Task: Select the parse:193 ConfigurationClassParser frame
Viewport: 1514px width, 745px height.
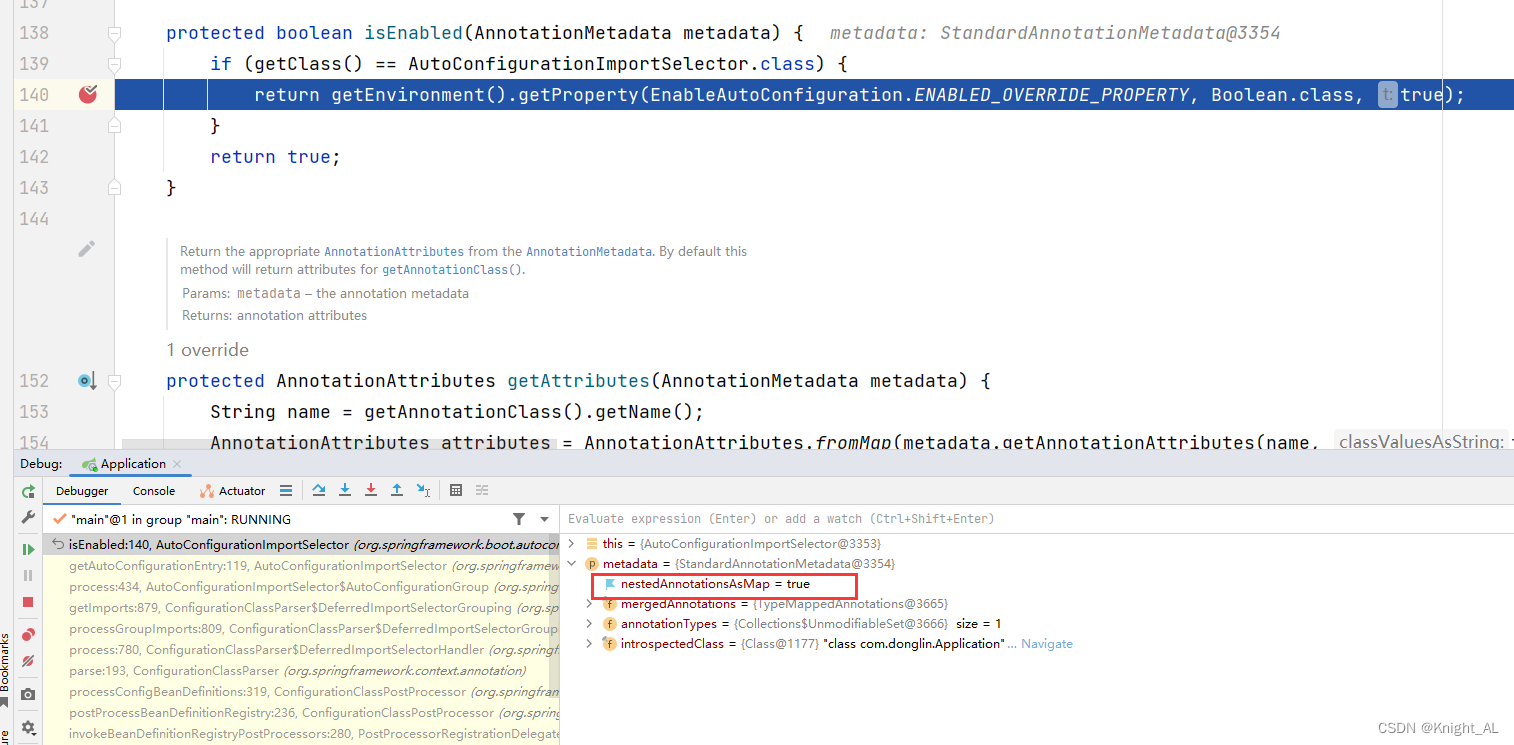Action: (x=301, y=671)
